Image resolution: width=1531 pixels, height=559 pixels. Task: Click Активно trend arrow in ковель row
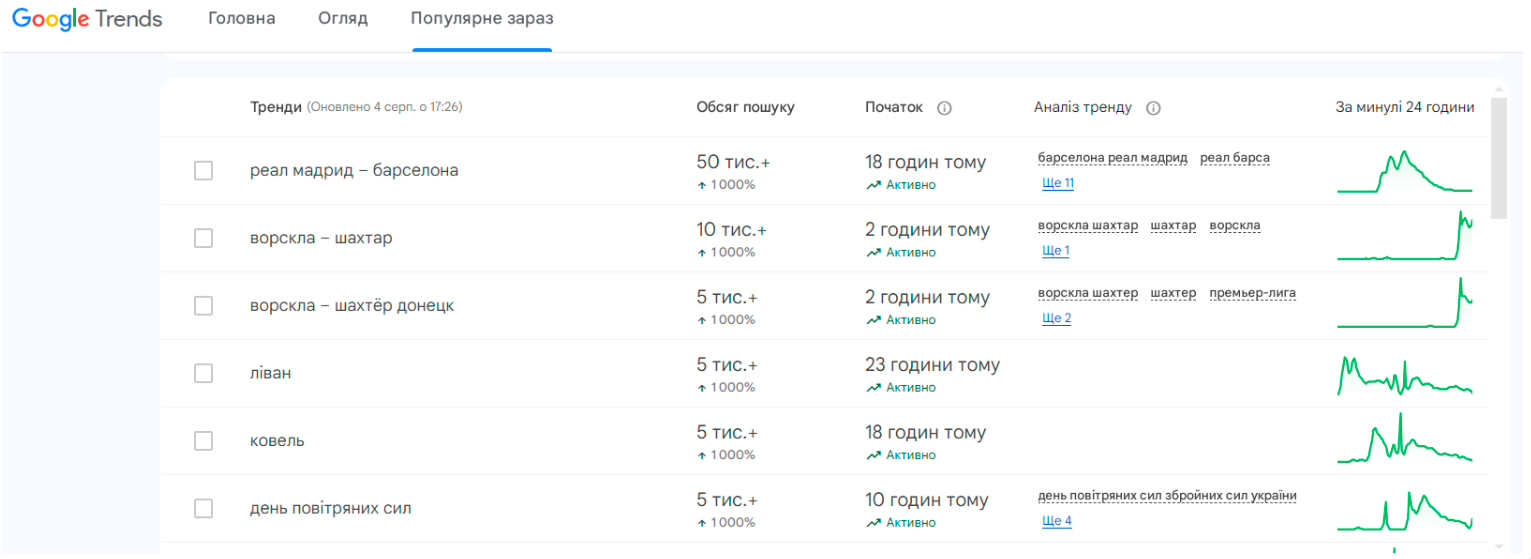[874, 455]
